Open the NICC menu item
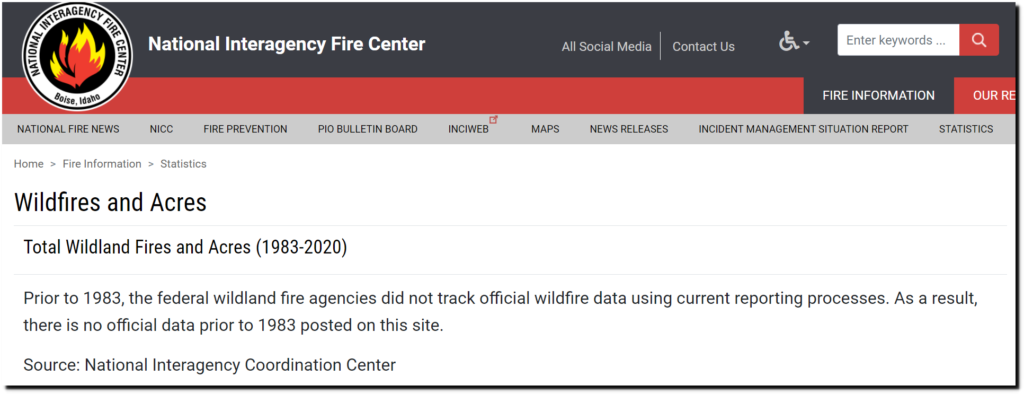Viewport: 1024px width, 394px height. click(x=161, y=129)
